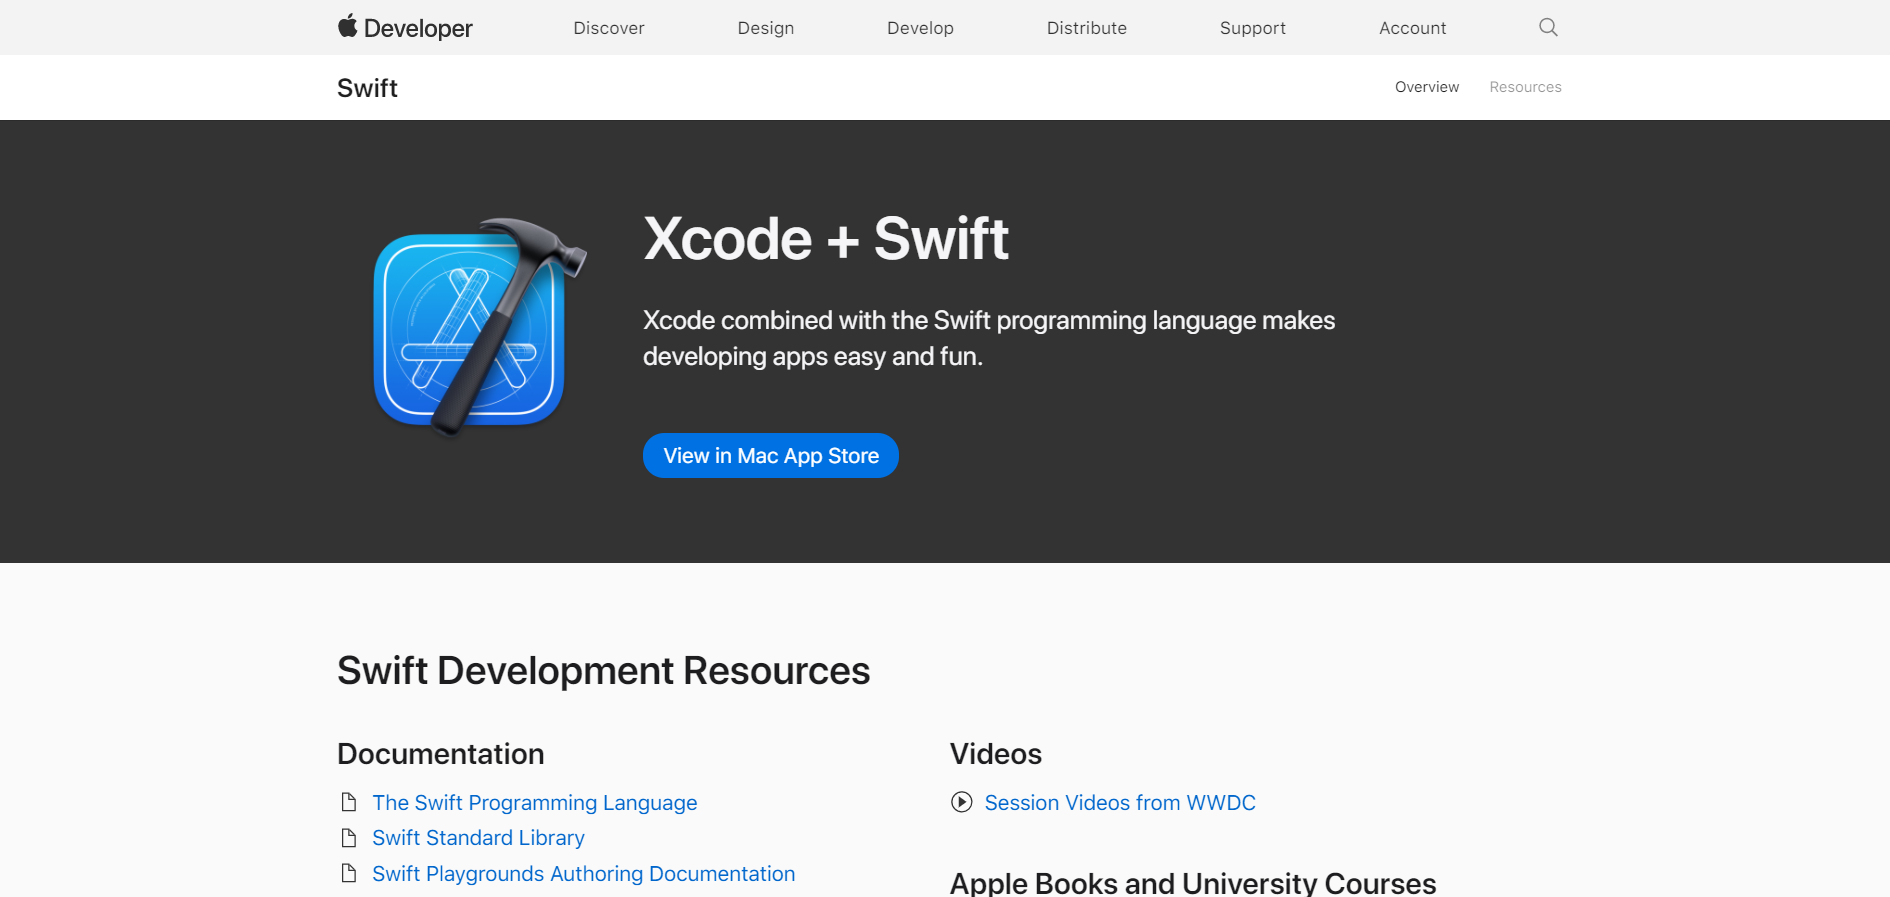Click the Documentation heading

tap(441, 754)
